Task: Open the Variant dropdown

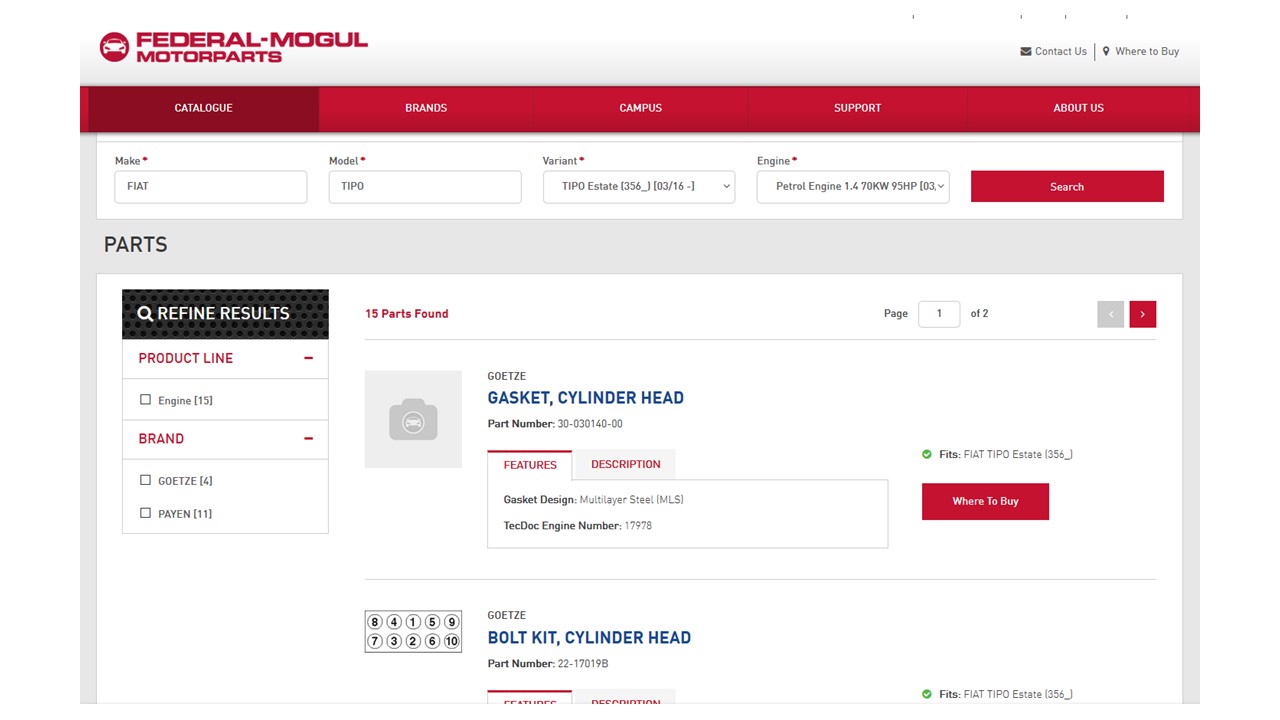Action: 638,187
